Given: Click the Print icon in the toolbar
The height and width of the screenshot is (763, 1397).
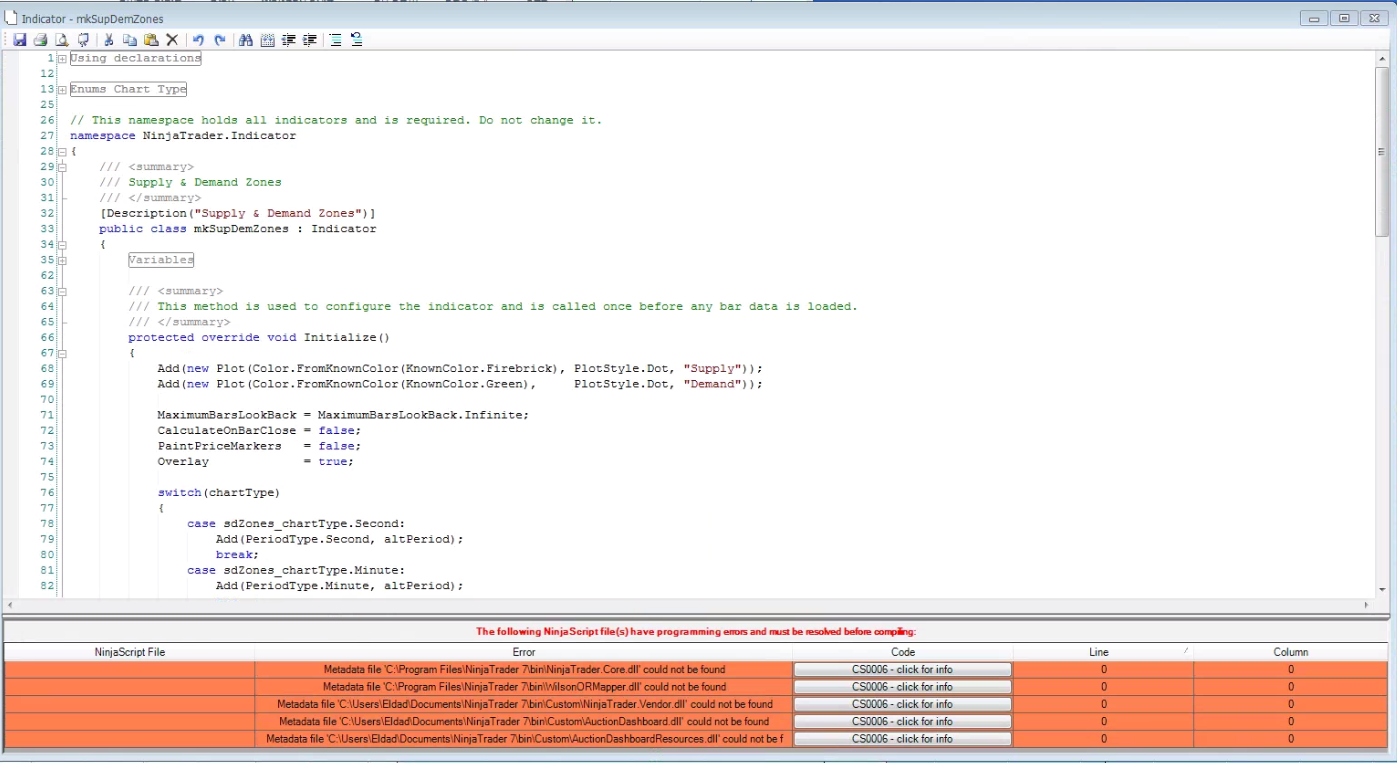Looking at the screenshot, I should pyautogui.click(x=40, y=40).
